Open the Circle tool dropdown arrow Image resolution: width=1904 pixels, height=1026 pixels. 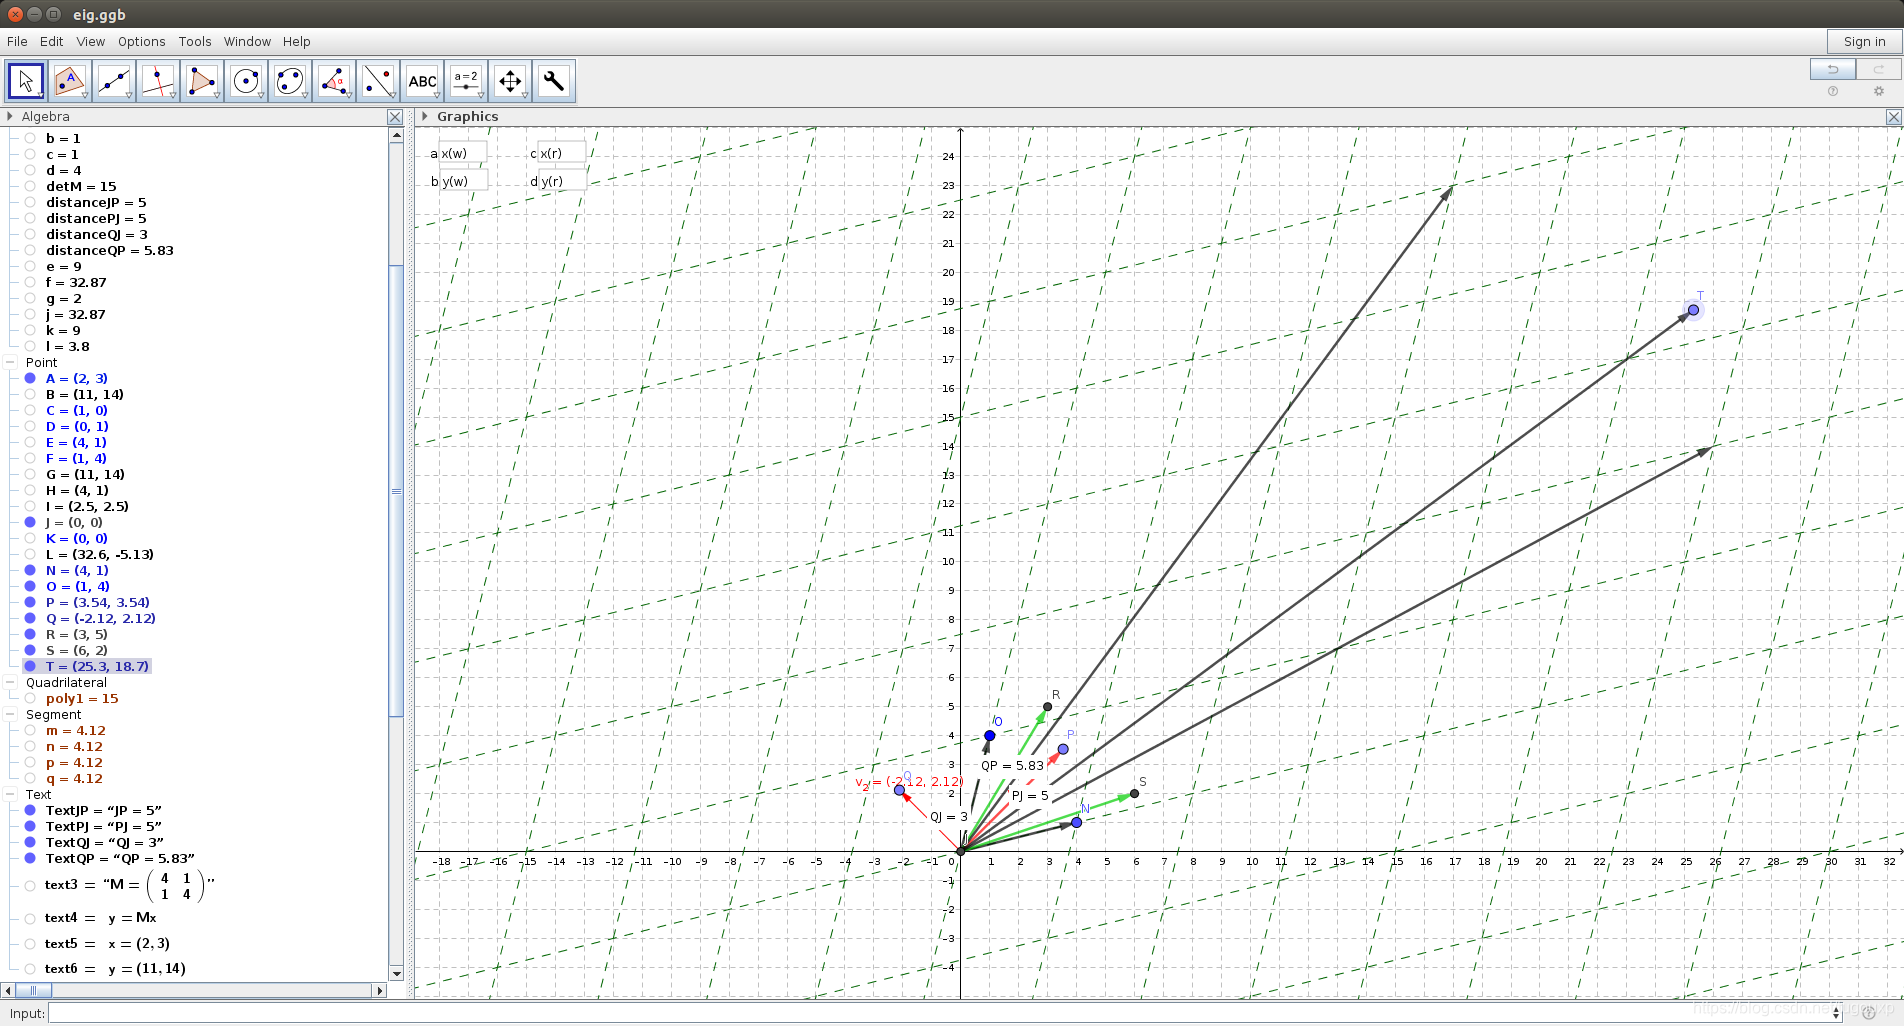coord(261,96)
